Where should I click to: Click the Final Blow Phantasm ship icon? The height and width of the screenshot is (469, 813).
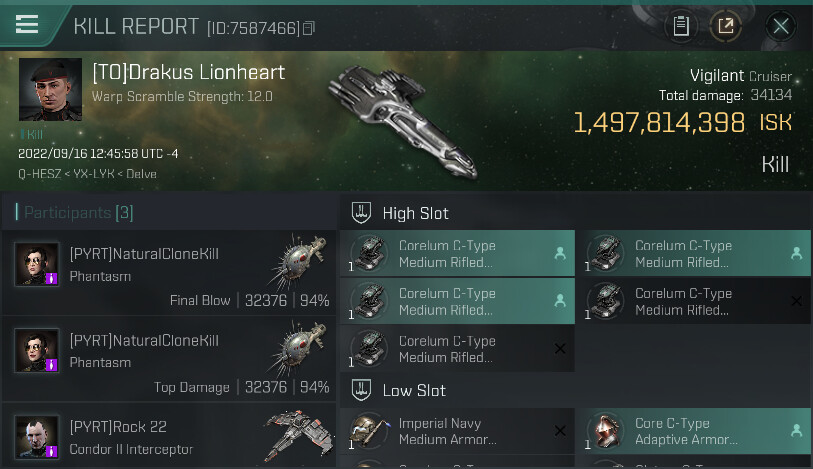[x=299, y=265]
